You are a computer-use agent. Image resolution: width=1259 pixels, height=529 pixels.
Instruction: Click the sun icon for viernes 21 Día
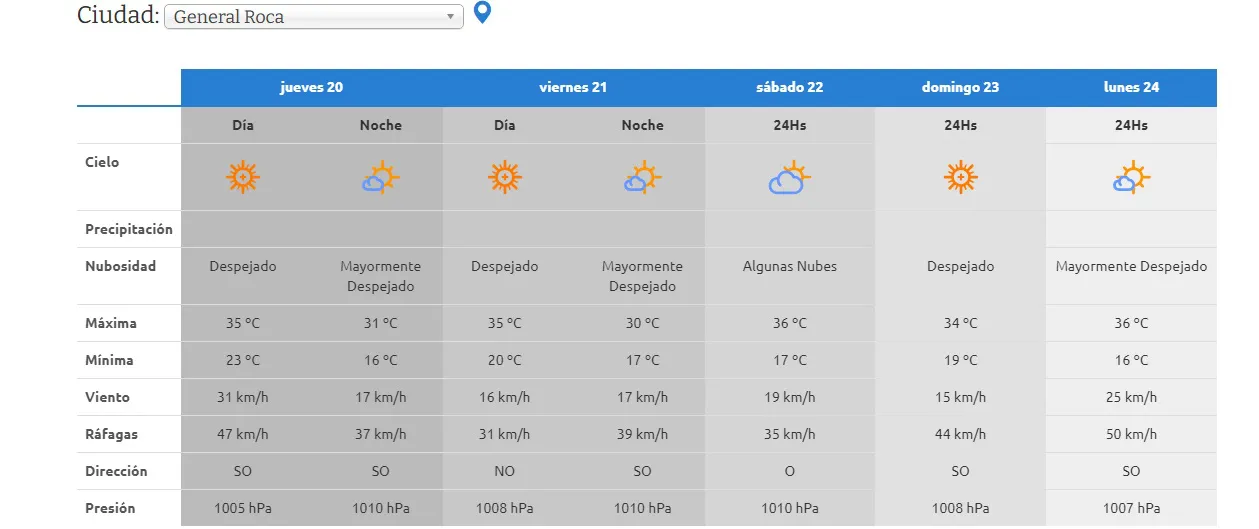tap(505, 177)
